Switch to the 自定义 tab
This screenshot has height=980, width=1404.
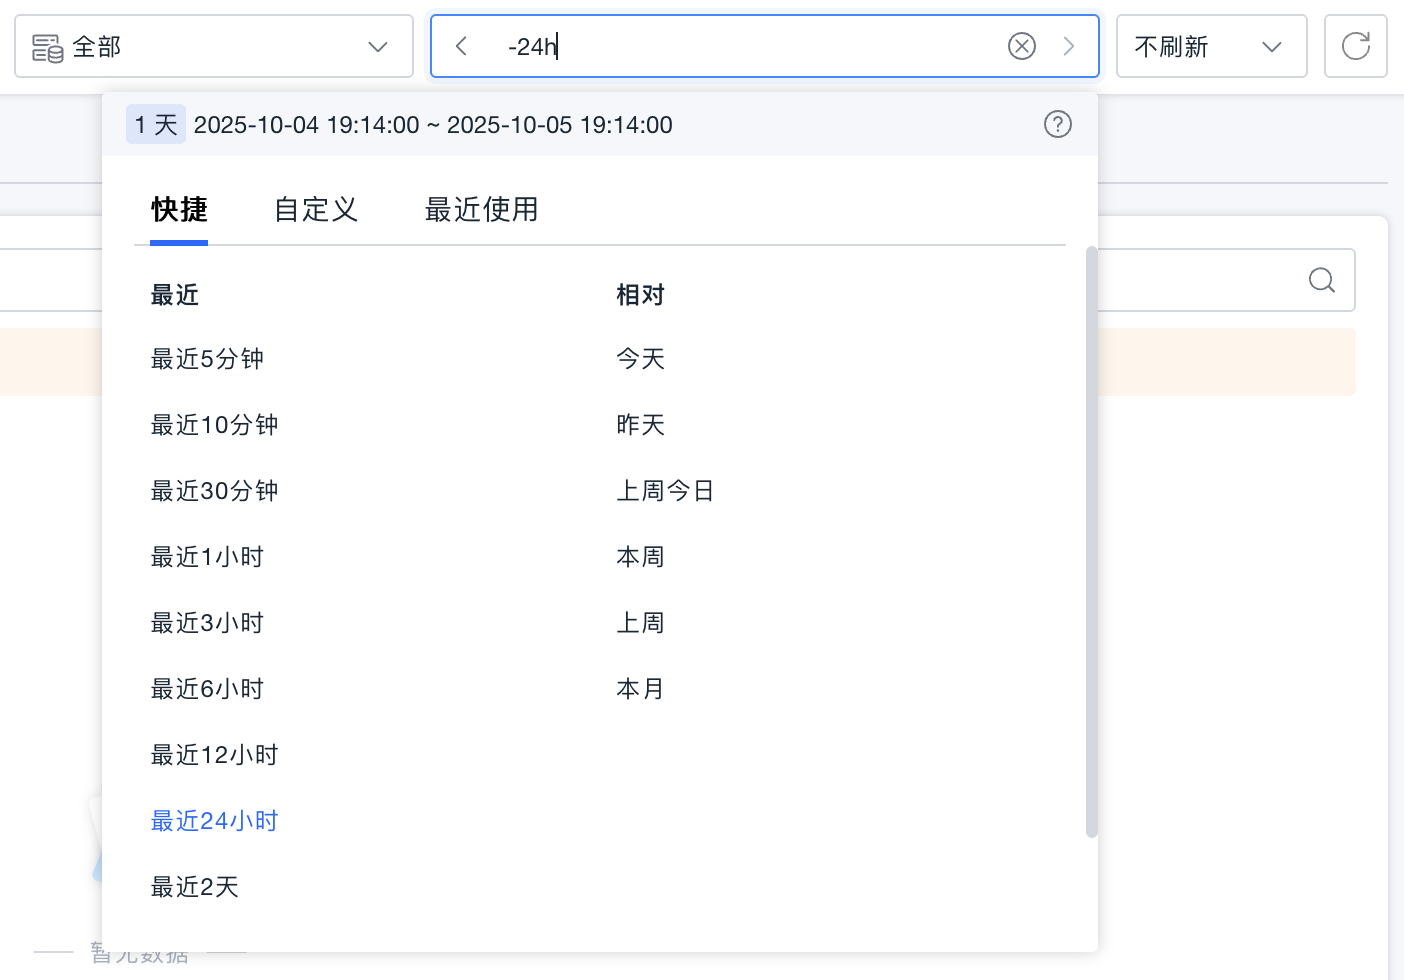click(x=315, y=209)
